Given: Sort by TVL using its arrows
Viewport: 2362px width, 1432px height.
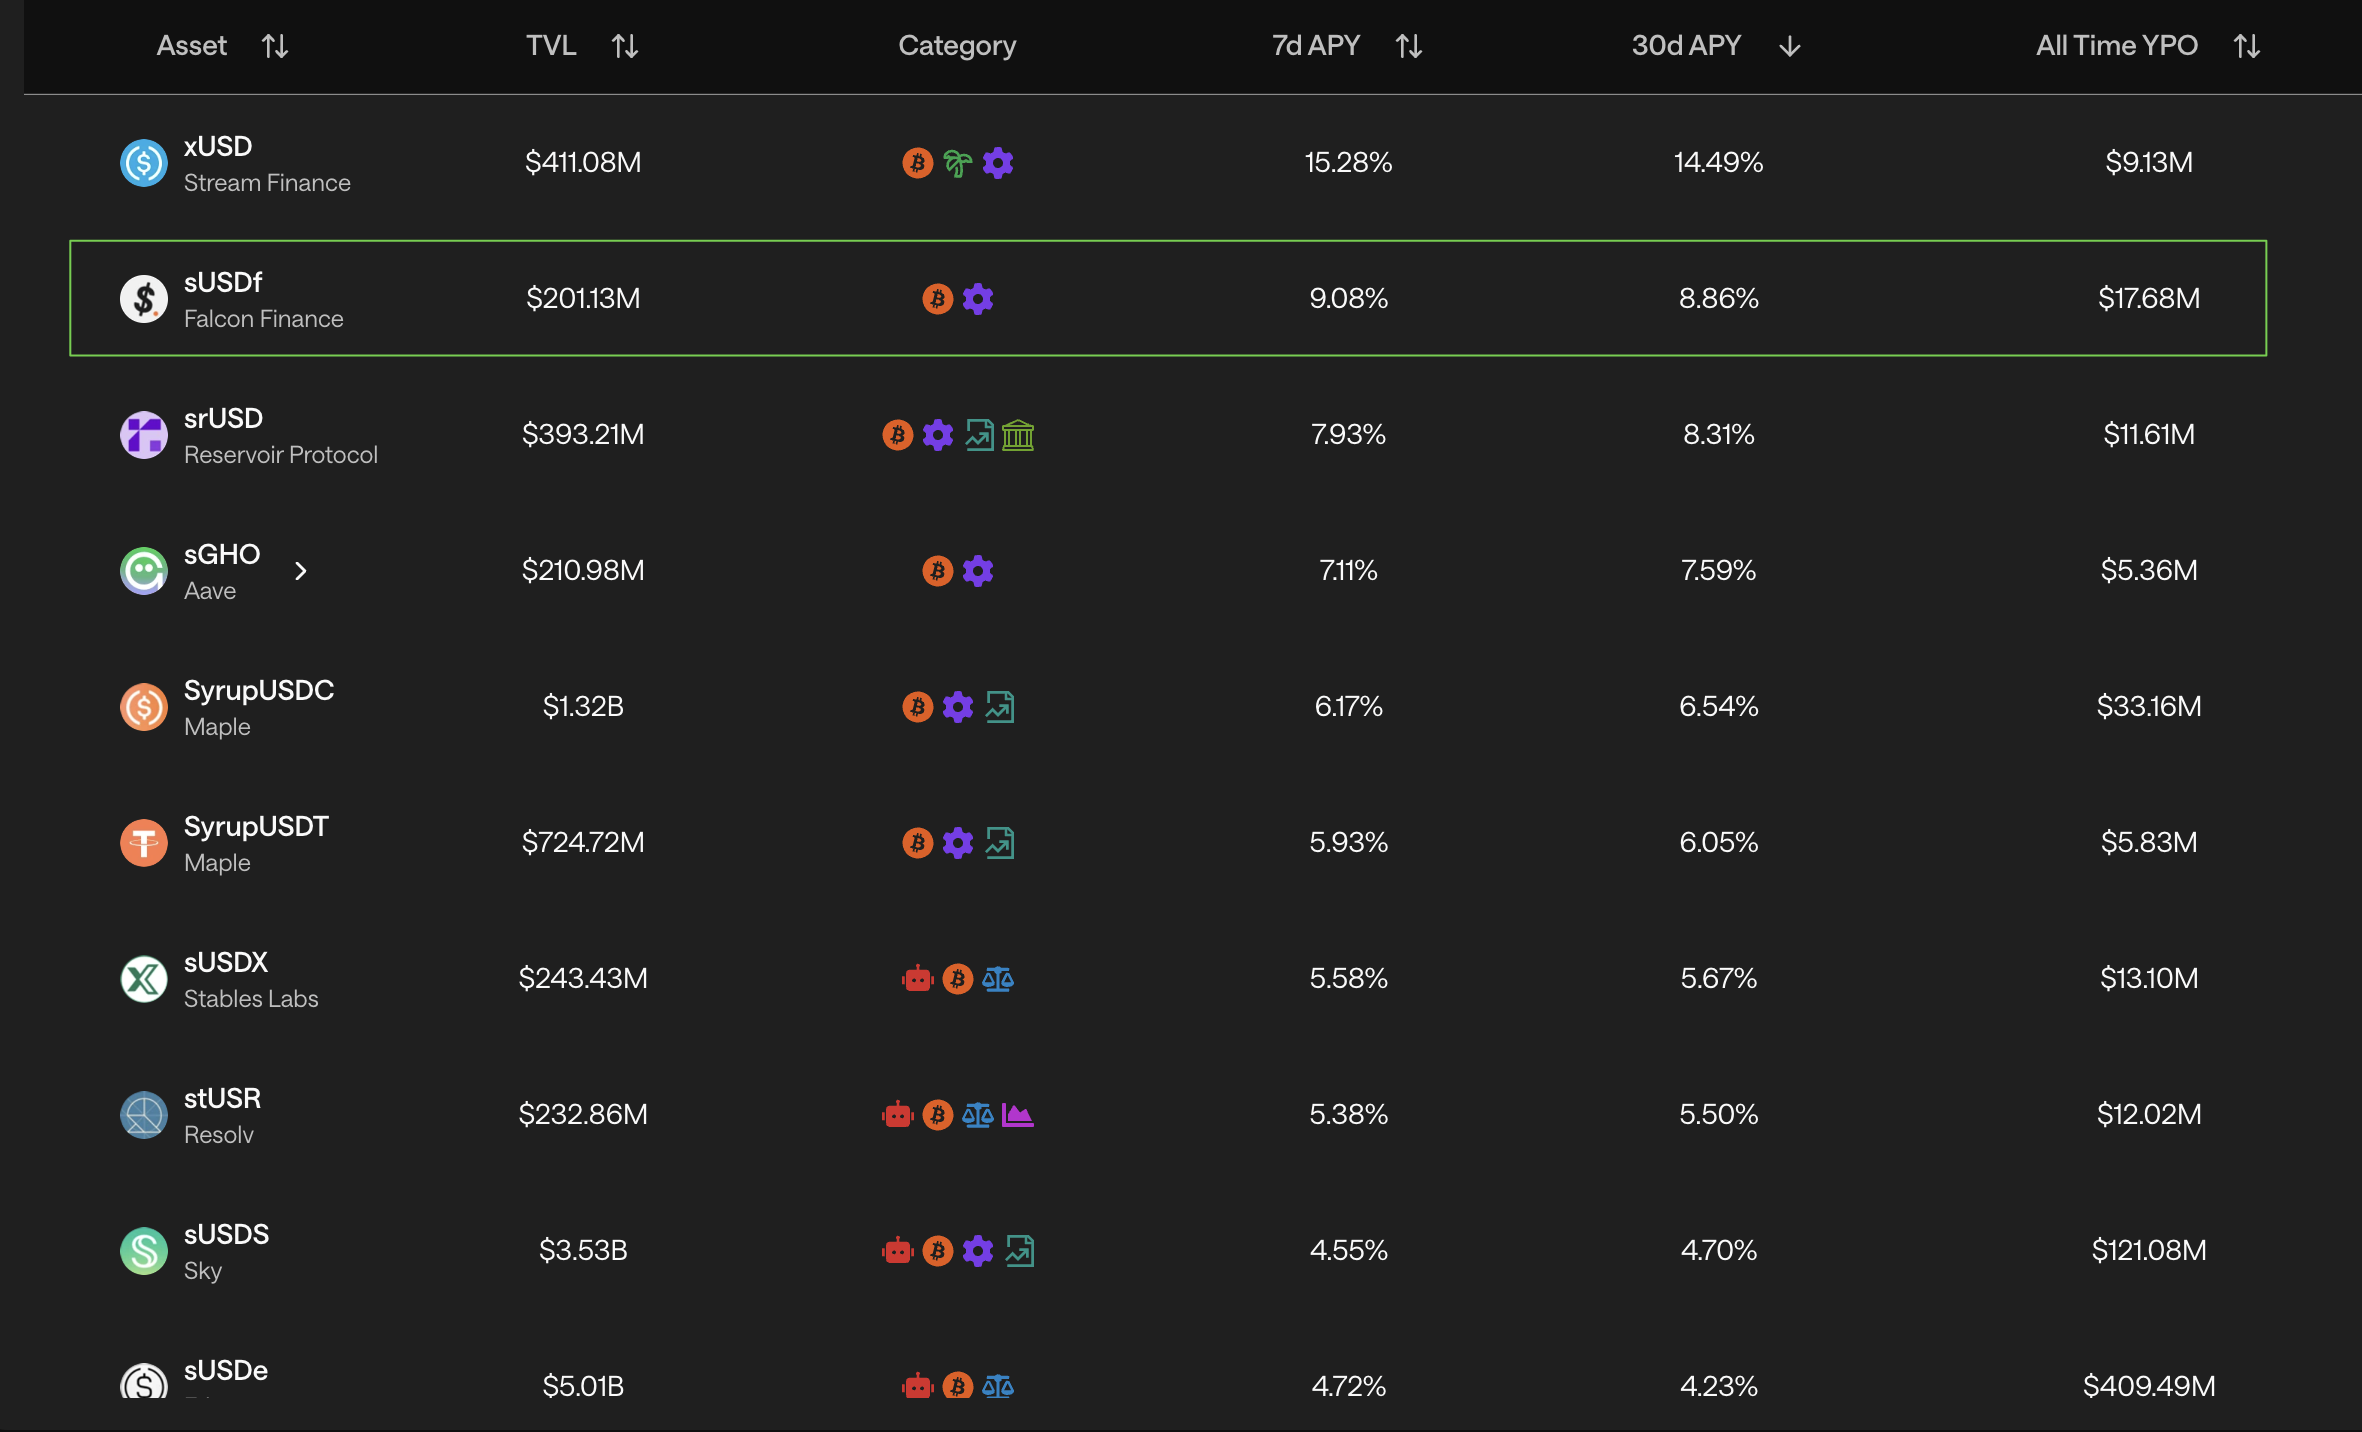Looking at the screenshot, I should (625, 46).
